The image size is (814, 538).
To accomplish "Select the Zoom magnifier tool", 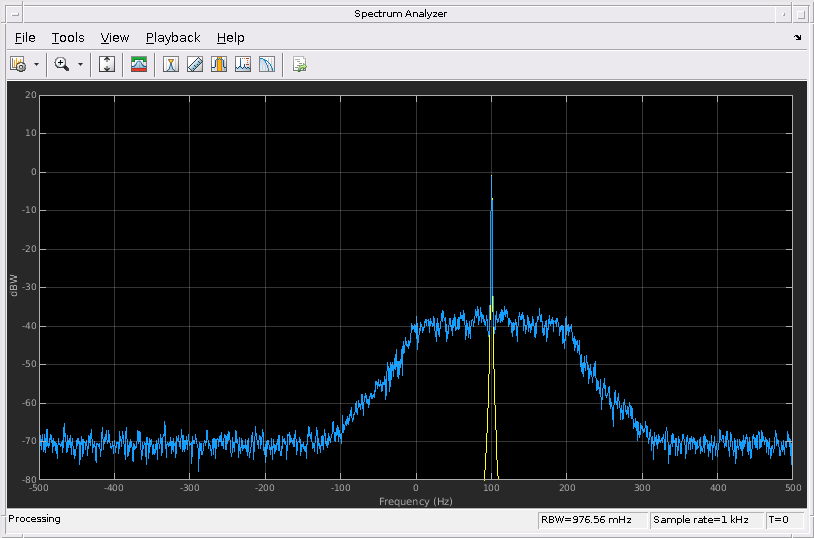I will (62, 65).
